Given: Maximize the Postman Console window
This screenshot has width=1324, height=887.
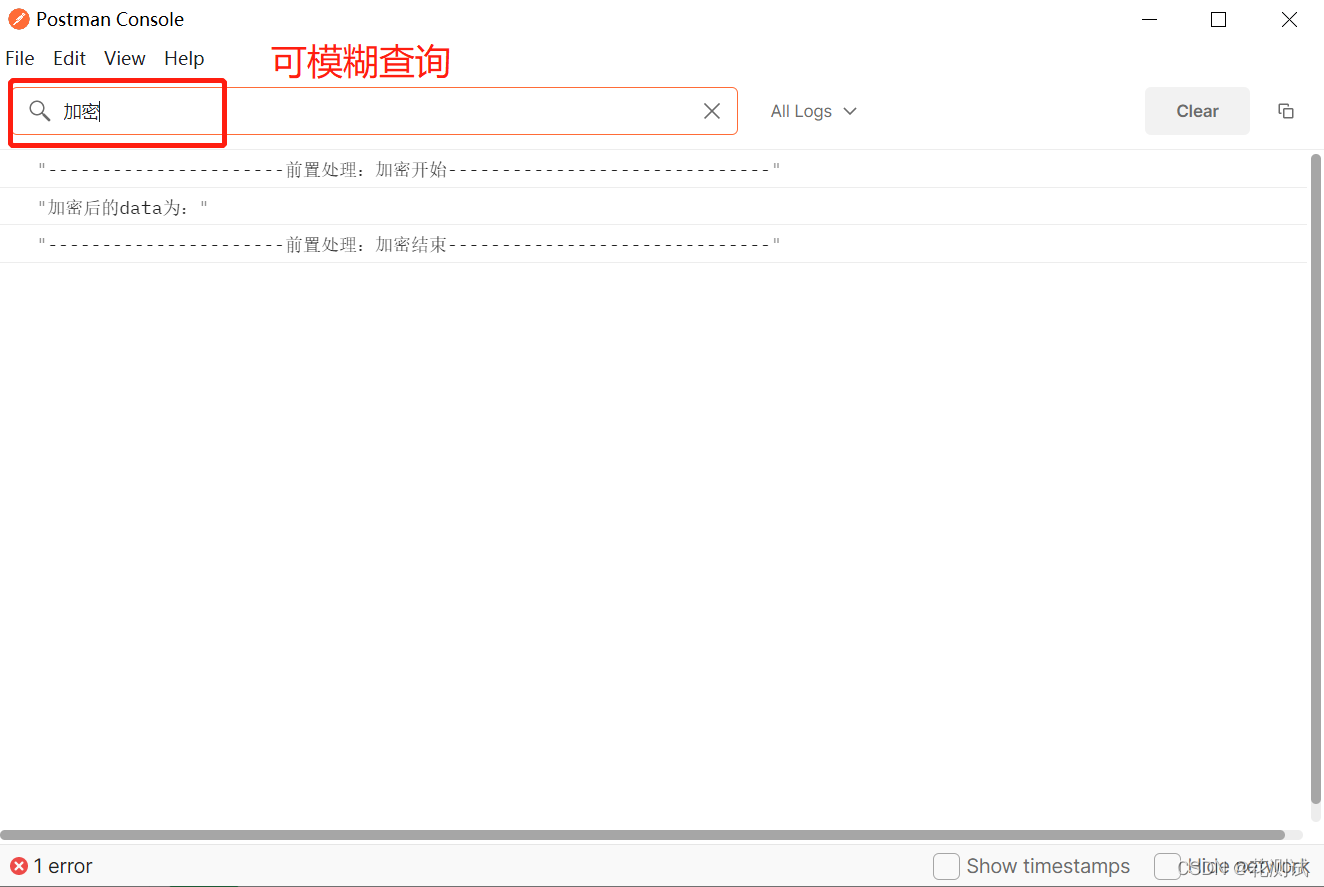Looking at the screenshot, I should (1218, 19).
